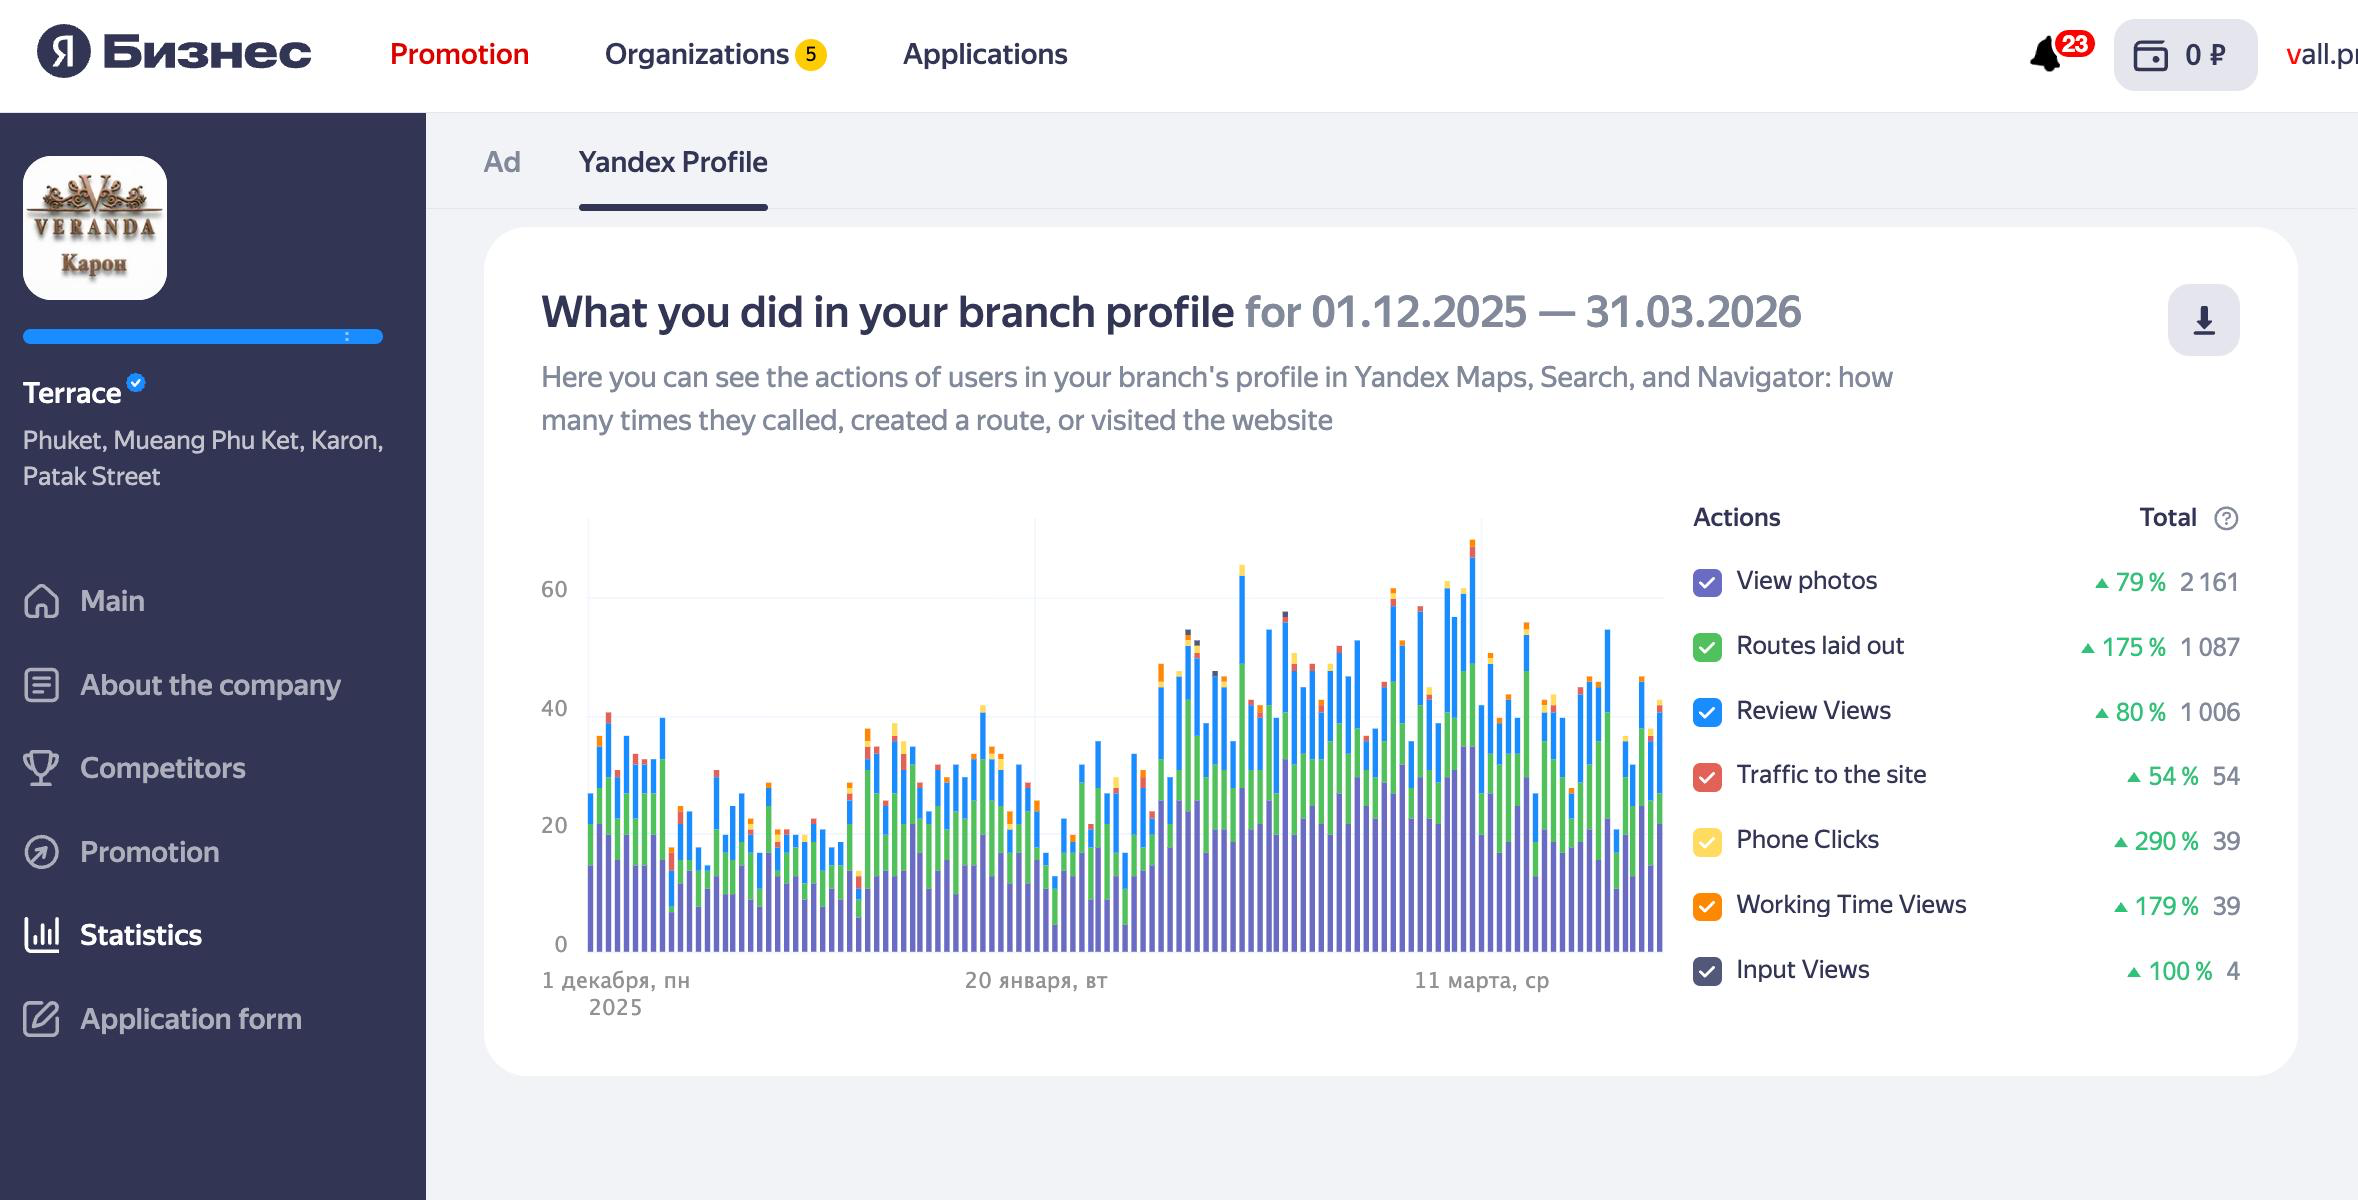Uncheck the View photos checkbox
The width and height of the screenshot is (2358, 1200).
pos(1707,582)
